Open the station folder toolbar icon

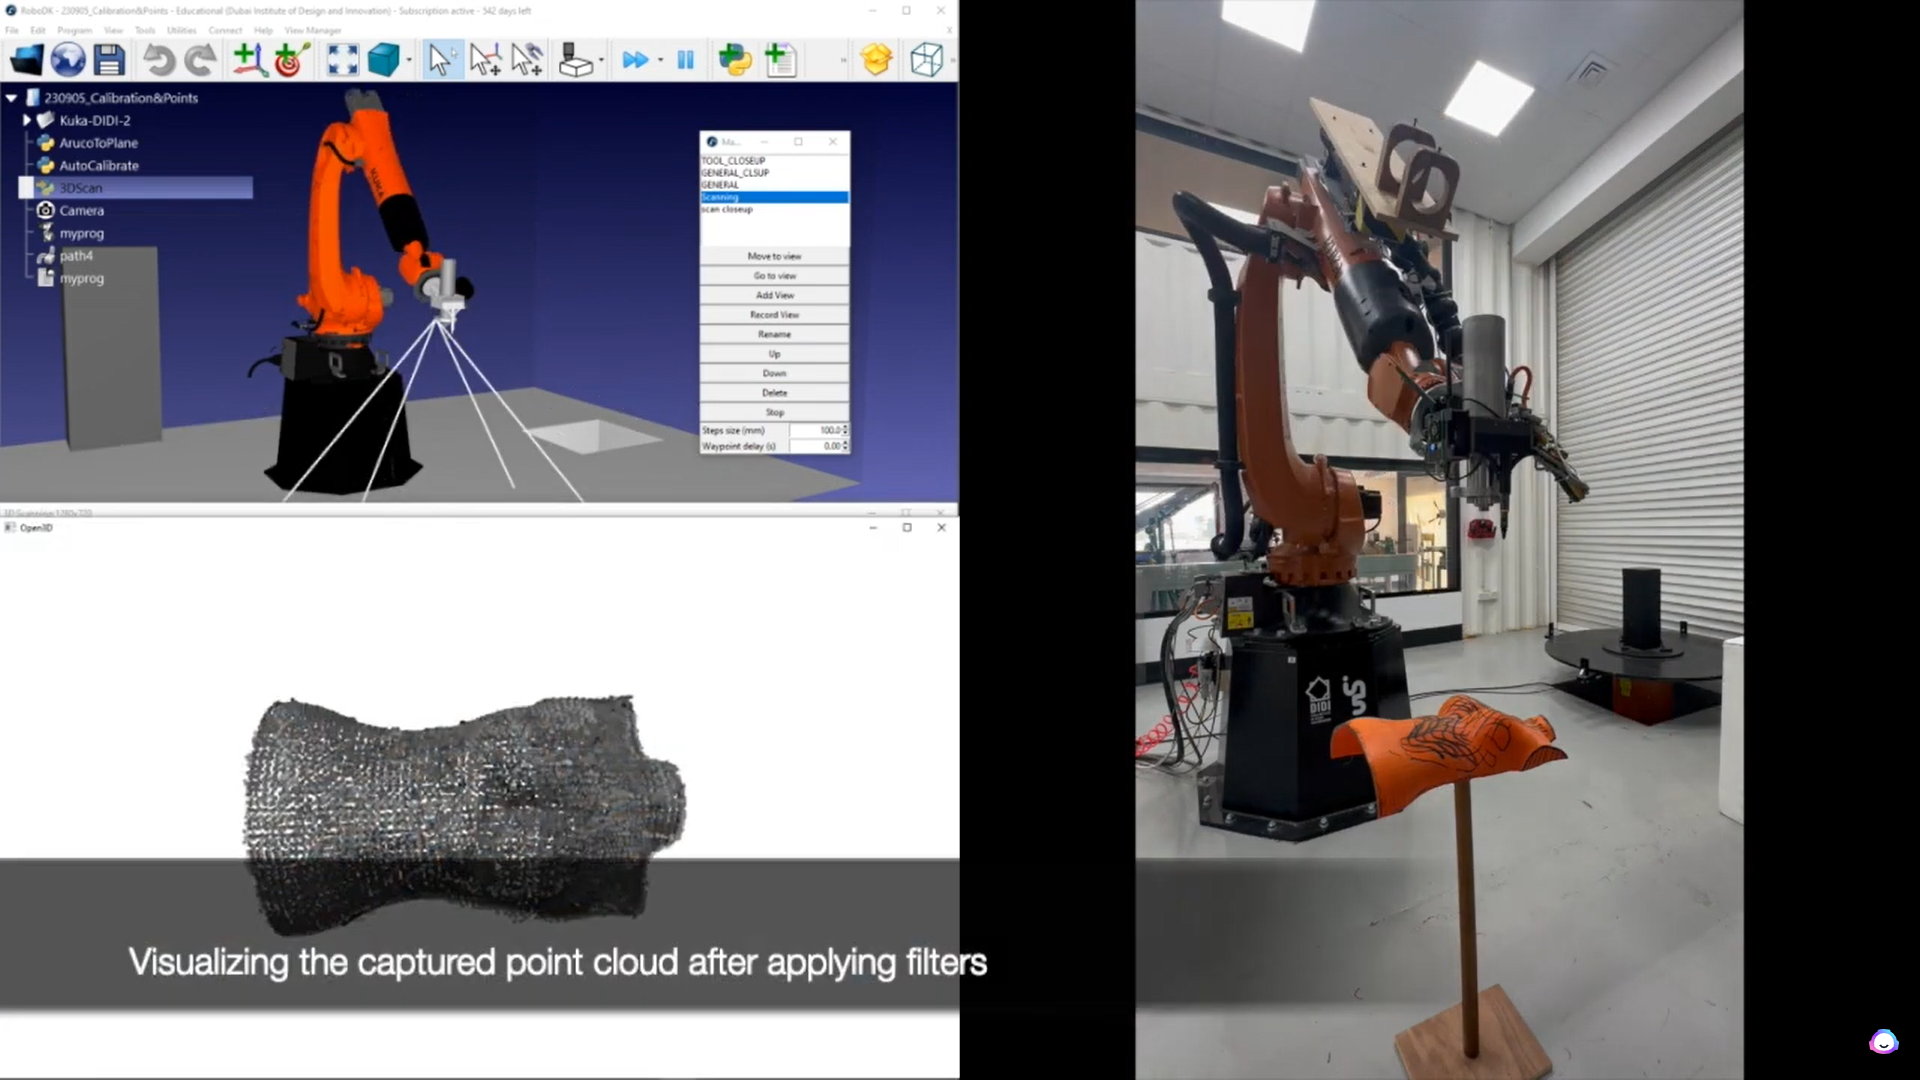point(27,60)
